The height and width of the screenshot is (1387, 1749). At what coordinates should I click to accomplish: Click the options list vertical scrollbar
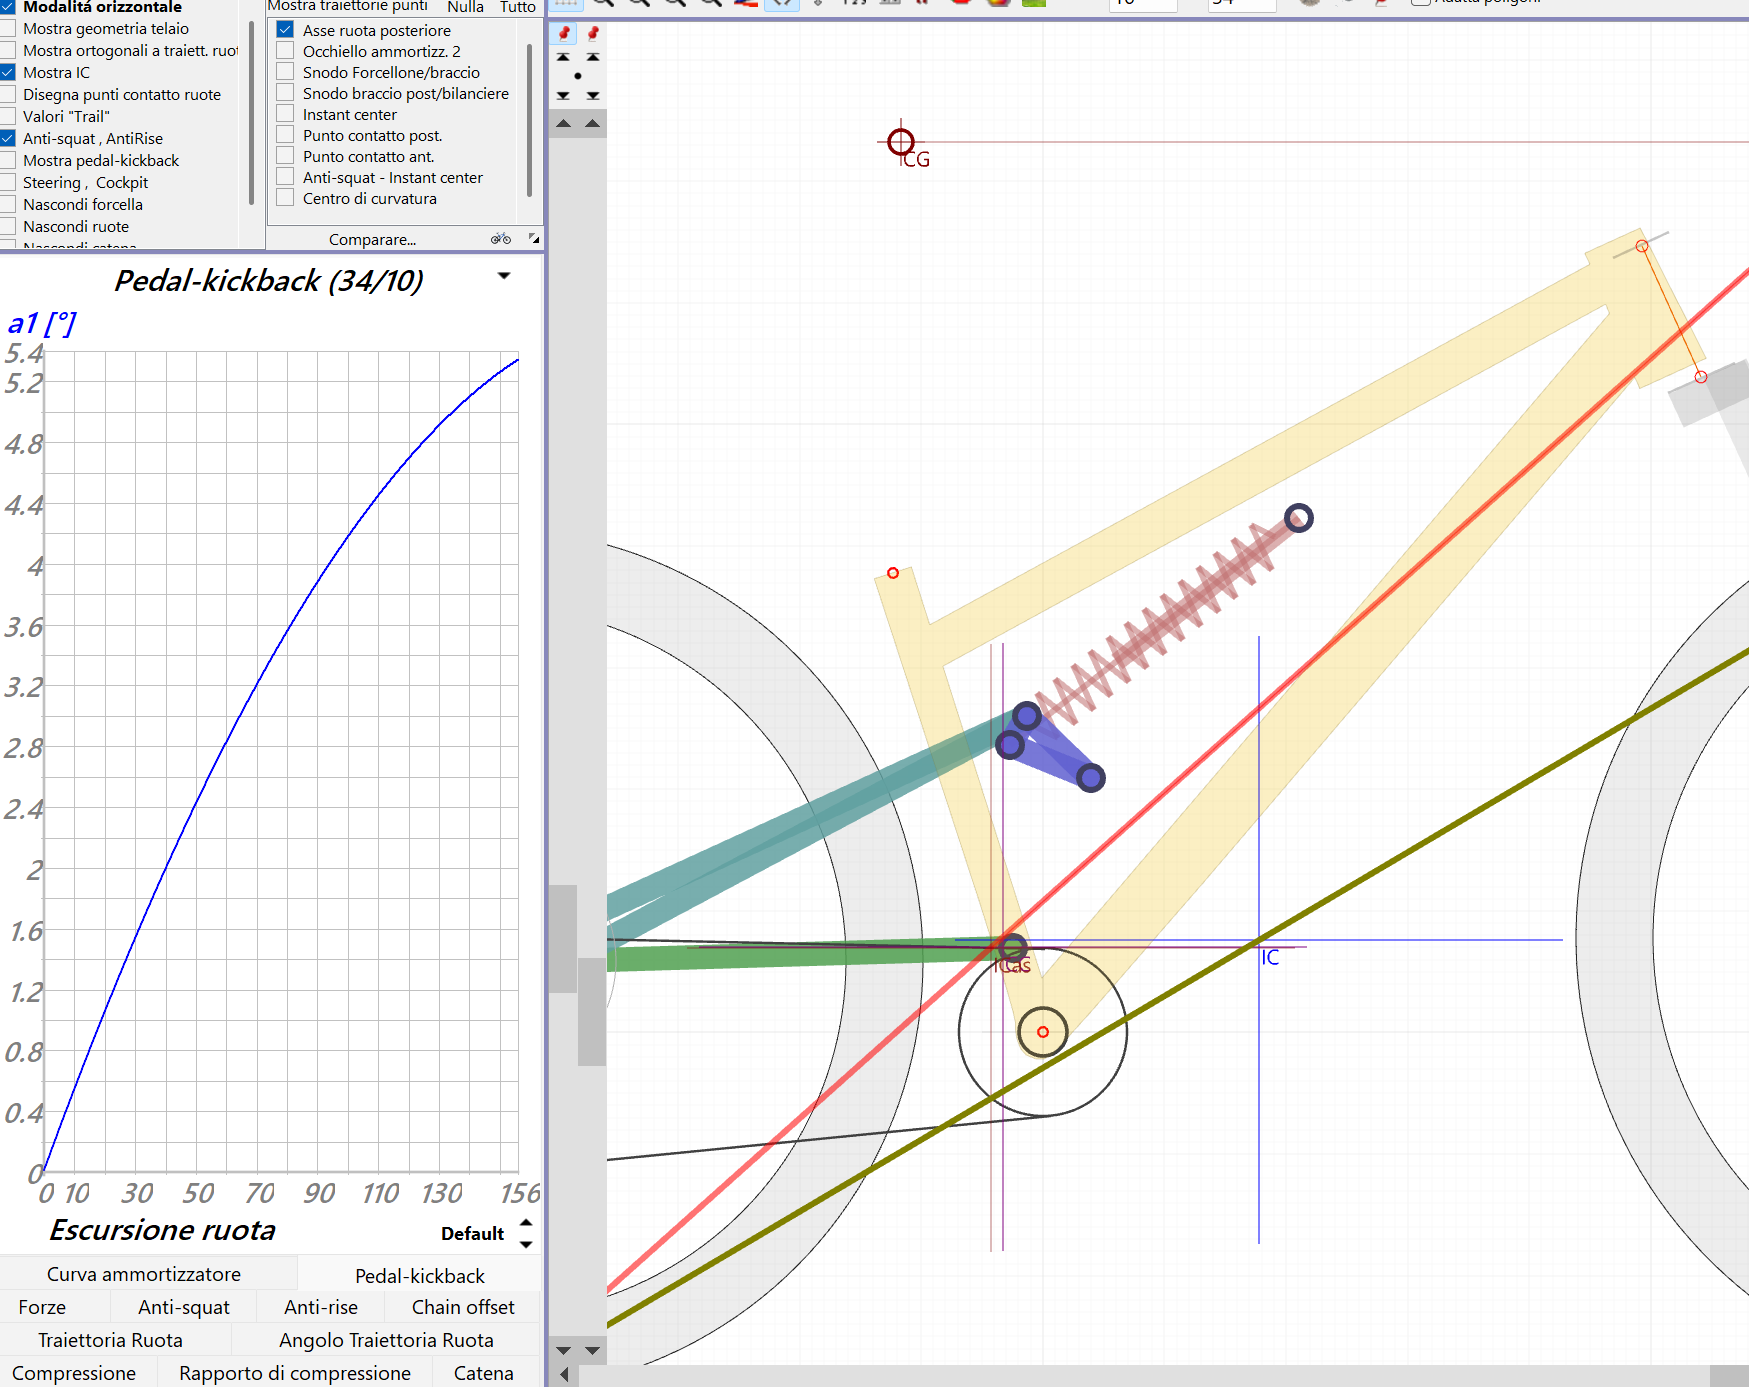[x=251, y=113]
